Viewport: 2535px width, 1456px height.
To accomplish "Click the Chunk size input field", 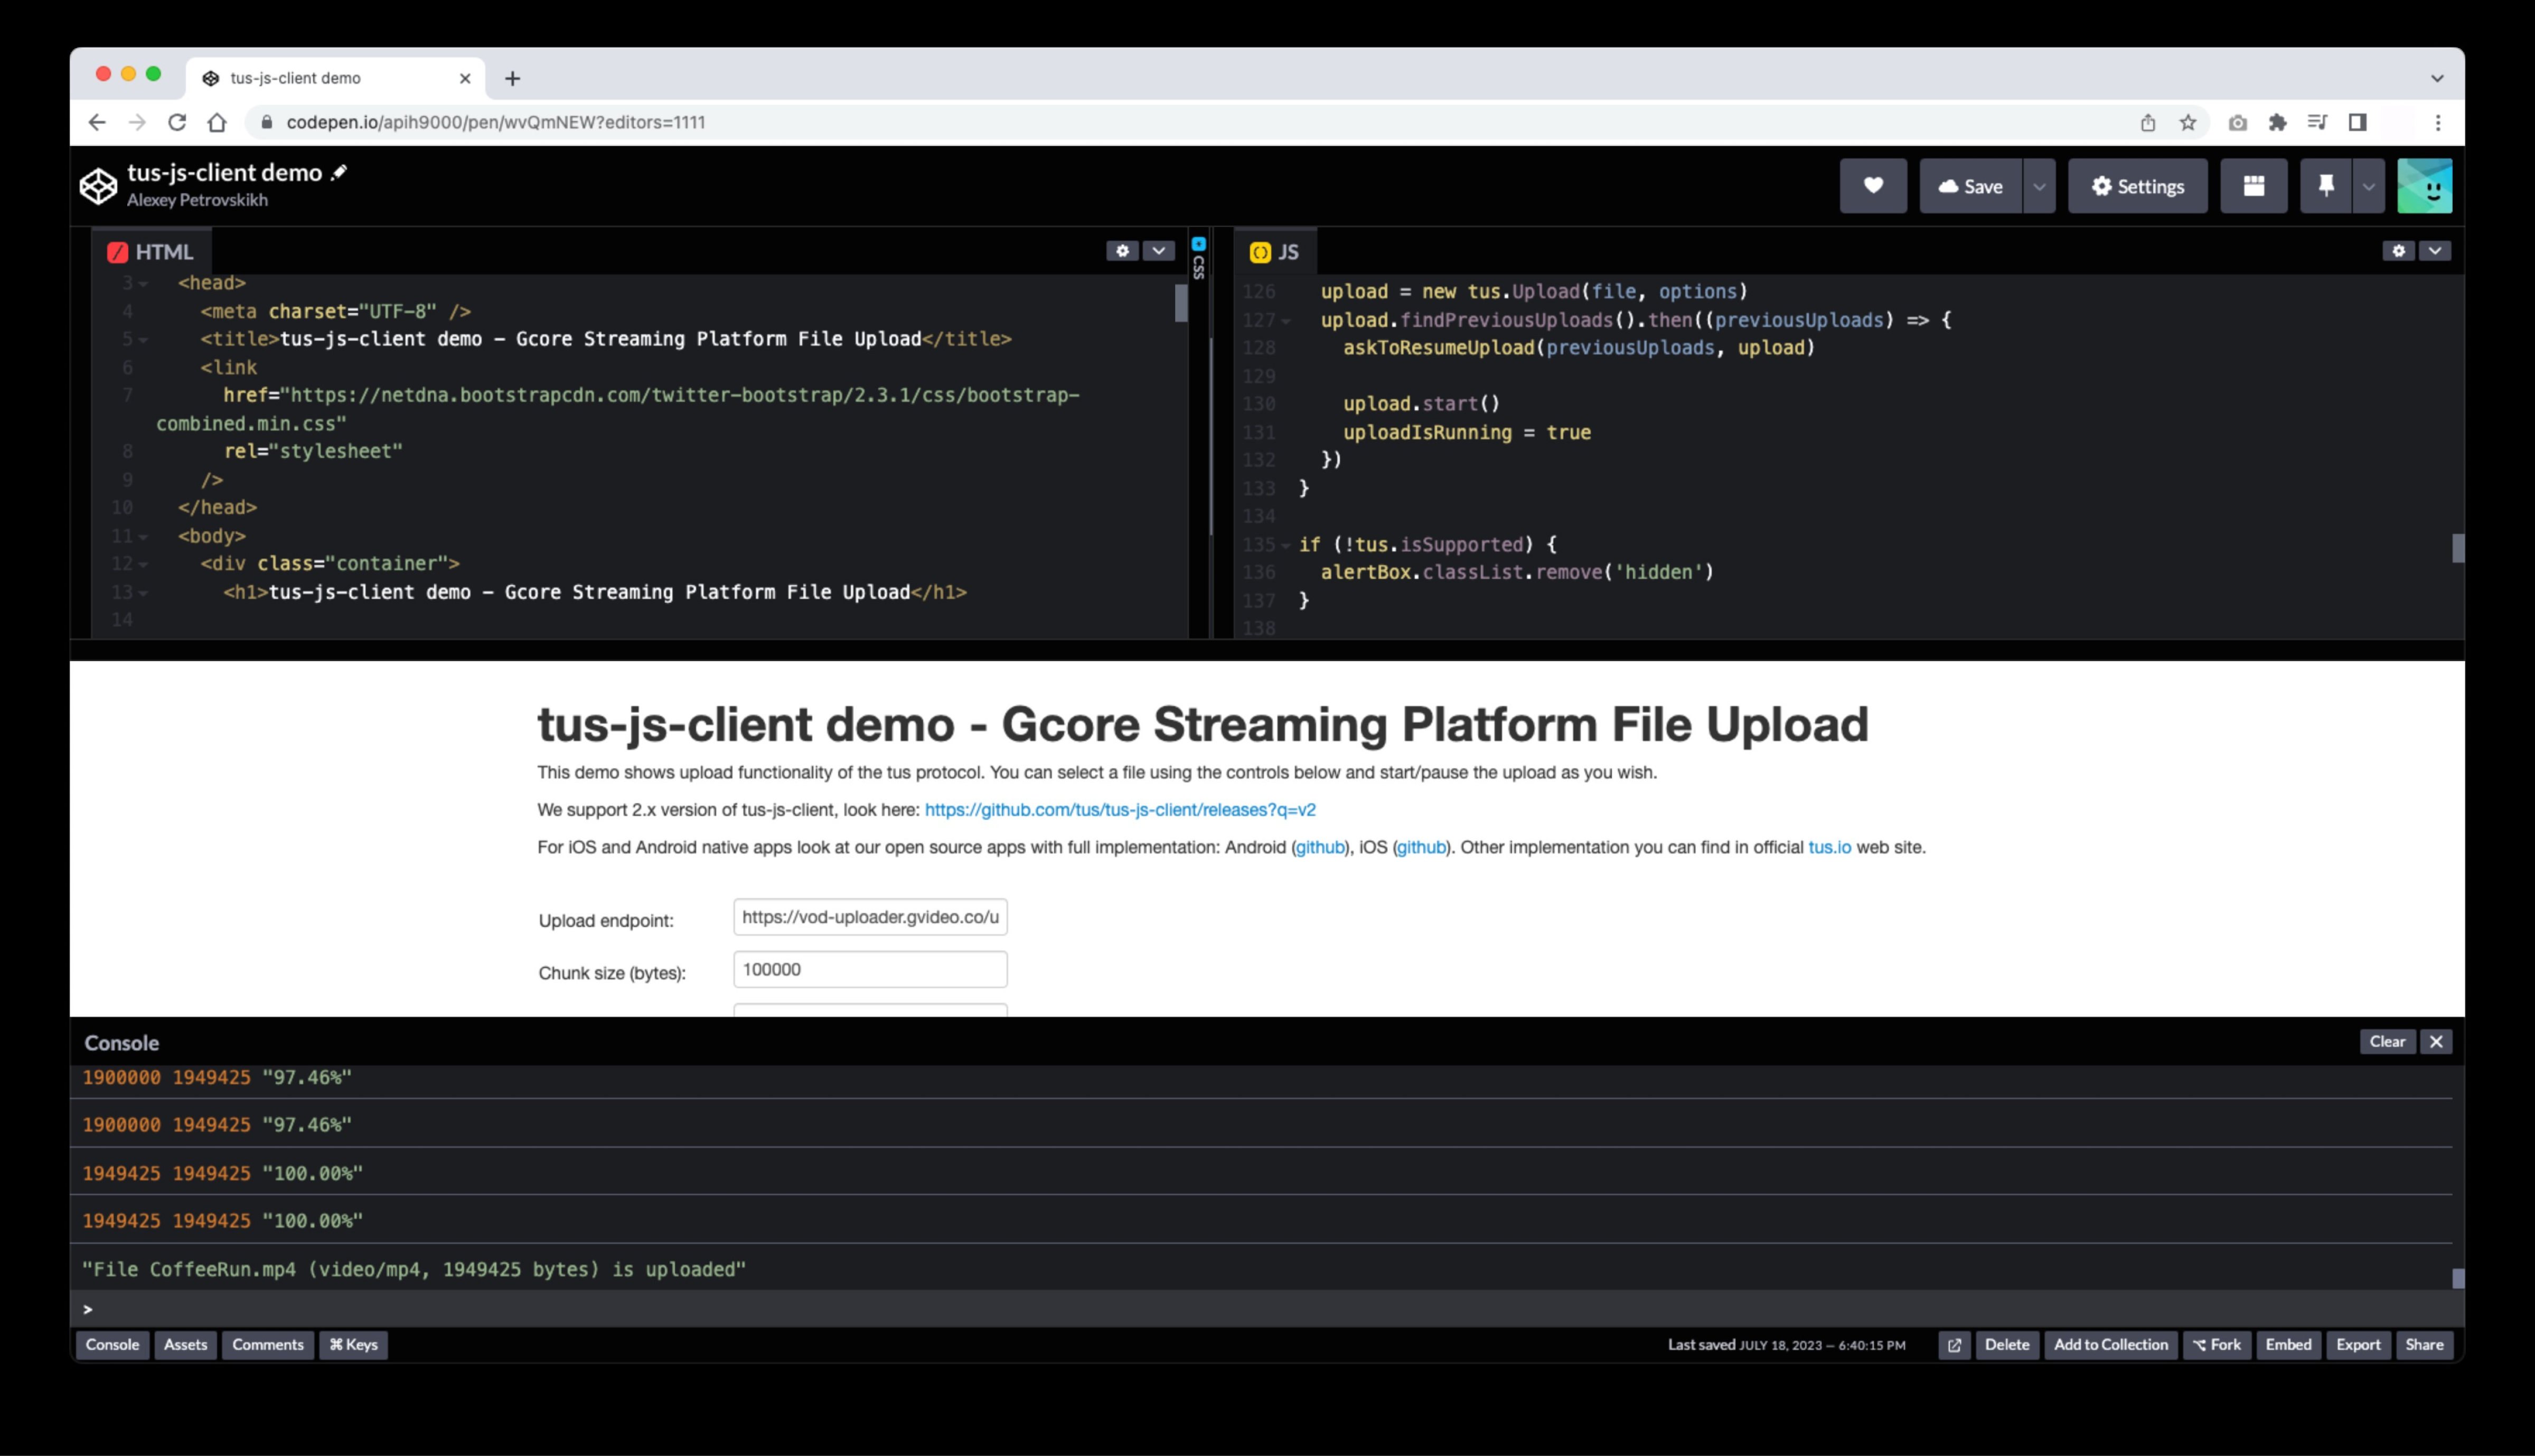I will [x=869, y=968].
